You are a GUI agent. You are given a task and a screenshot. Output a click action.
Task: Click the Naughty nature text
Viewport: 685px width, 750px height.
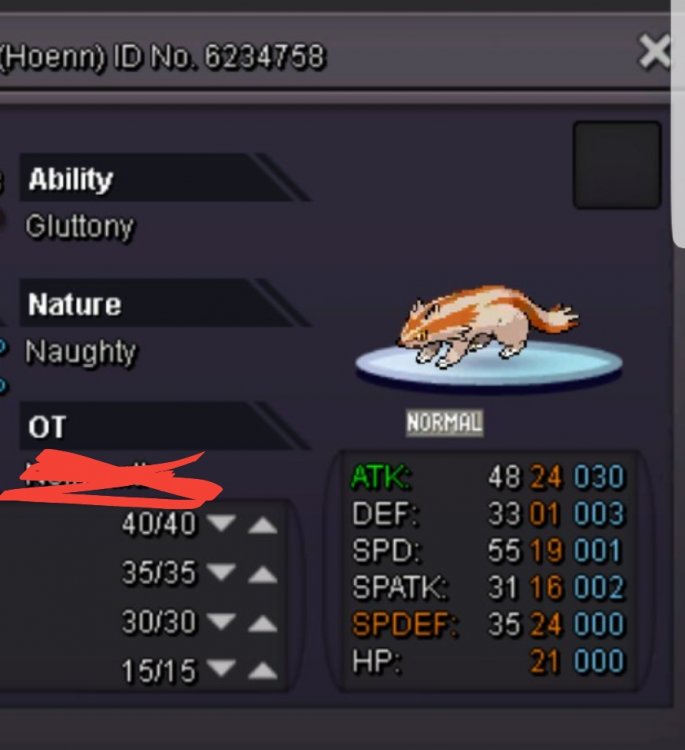coord(80,353)
